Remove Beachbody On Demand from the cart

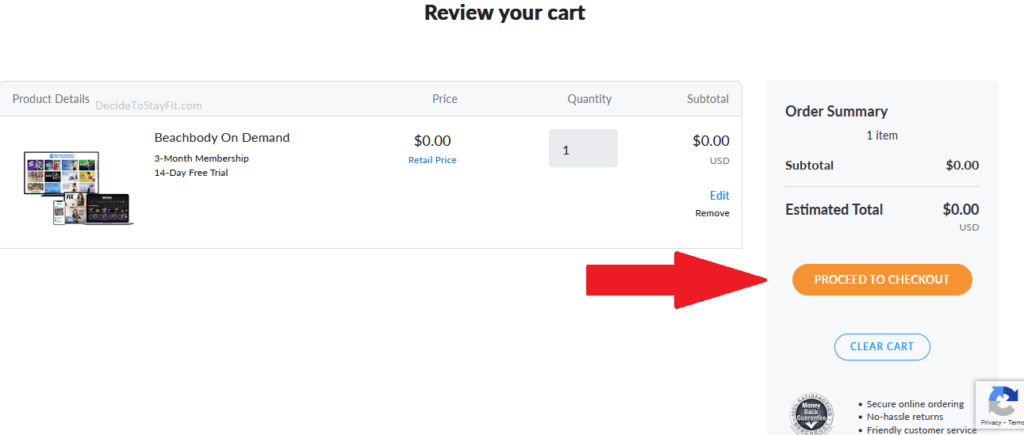pos(712,213)
